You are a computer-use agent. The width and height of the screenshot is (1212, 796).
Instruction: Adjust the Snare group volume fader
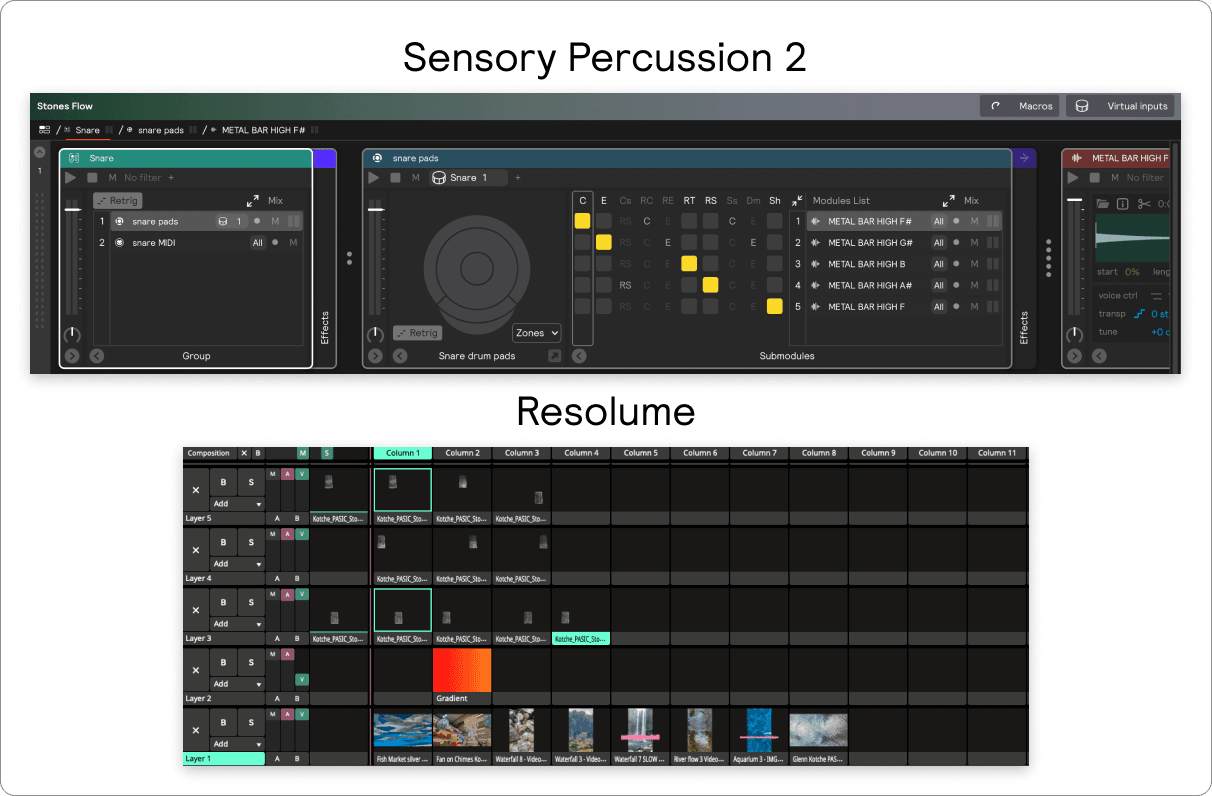73,209
